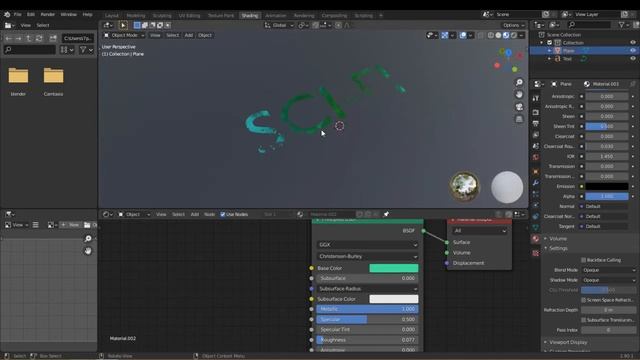Open the GGX distribution dropdown
The width and height of the screenshot is (640, 360).
pos(367,244)
